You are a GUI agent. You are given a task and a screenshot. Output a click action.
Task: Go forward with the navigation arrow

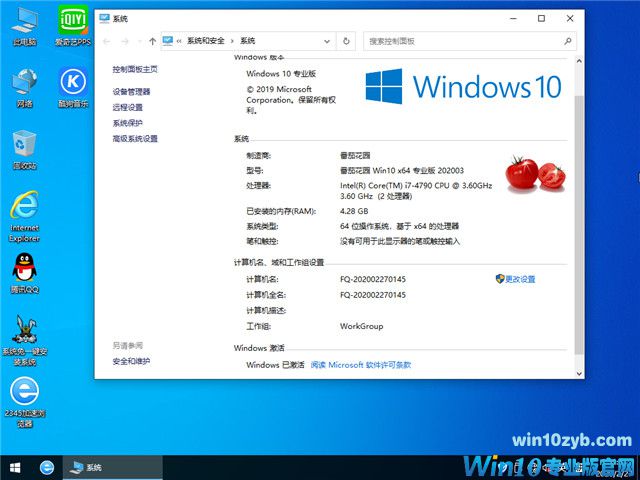[x=125, y=41]
